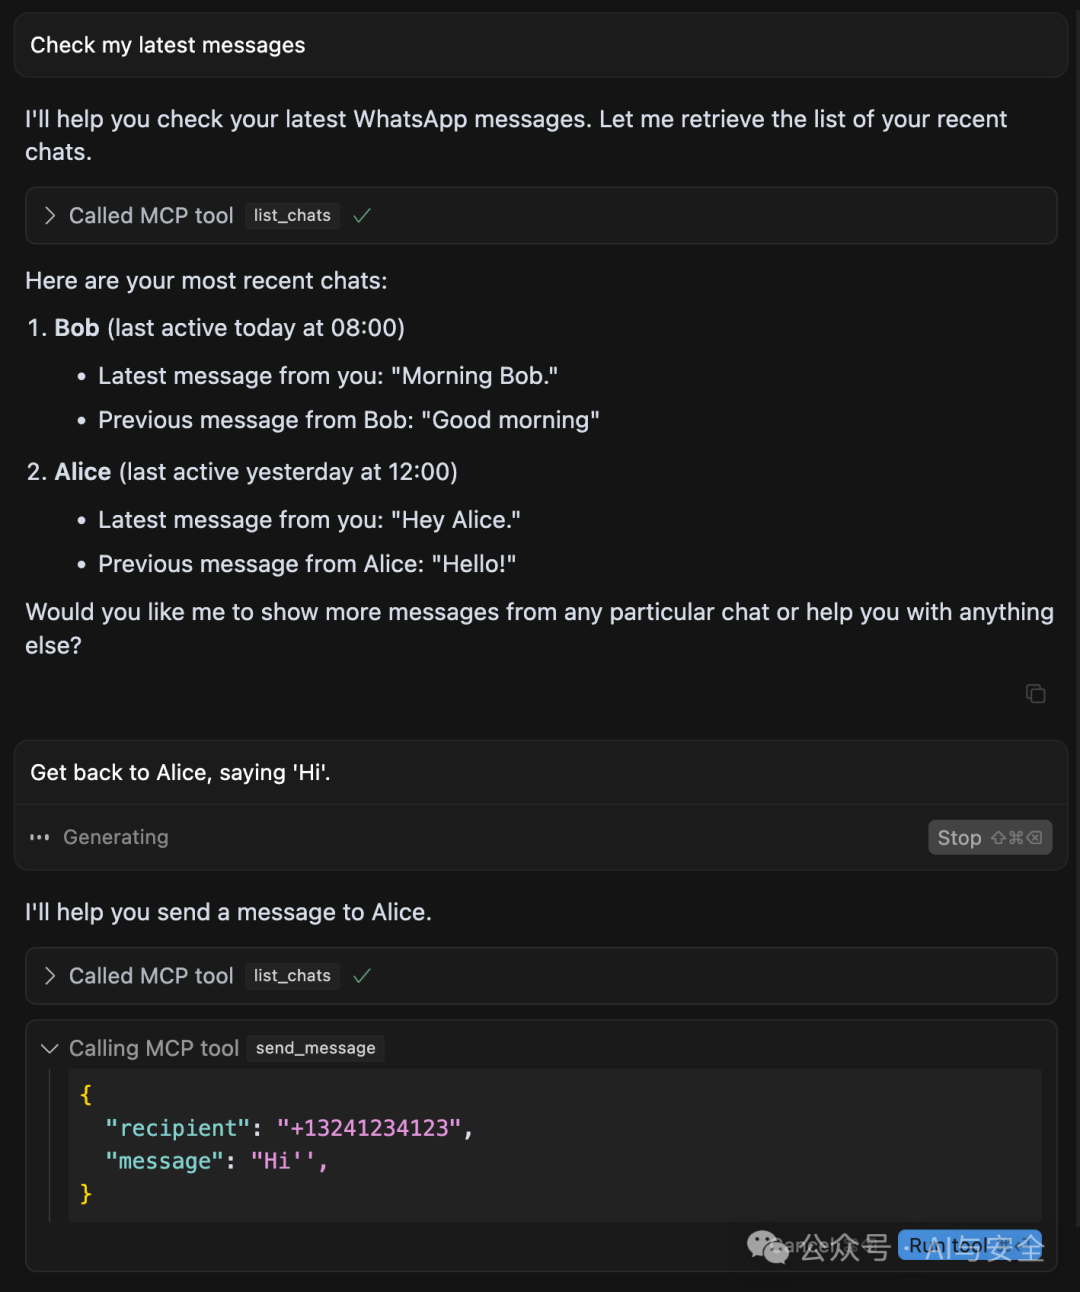Viewport: 1080px width, 1292px height.
Task: Click the checkmark beside the second list_chats
Action: (362, 976)
